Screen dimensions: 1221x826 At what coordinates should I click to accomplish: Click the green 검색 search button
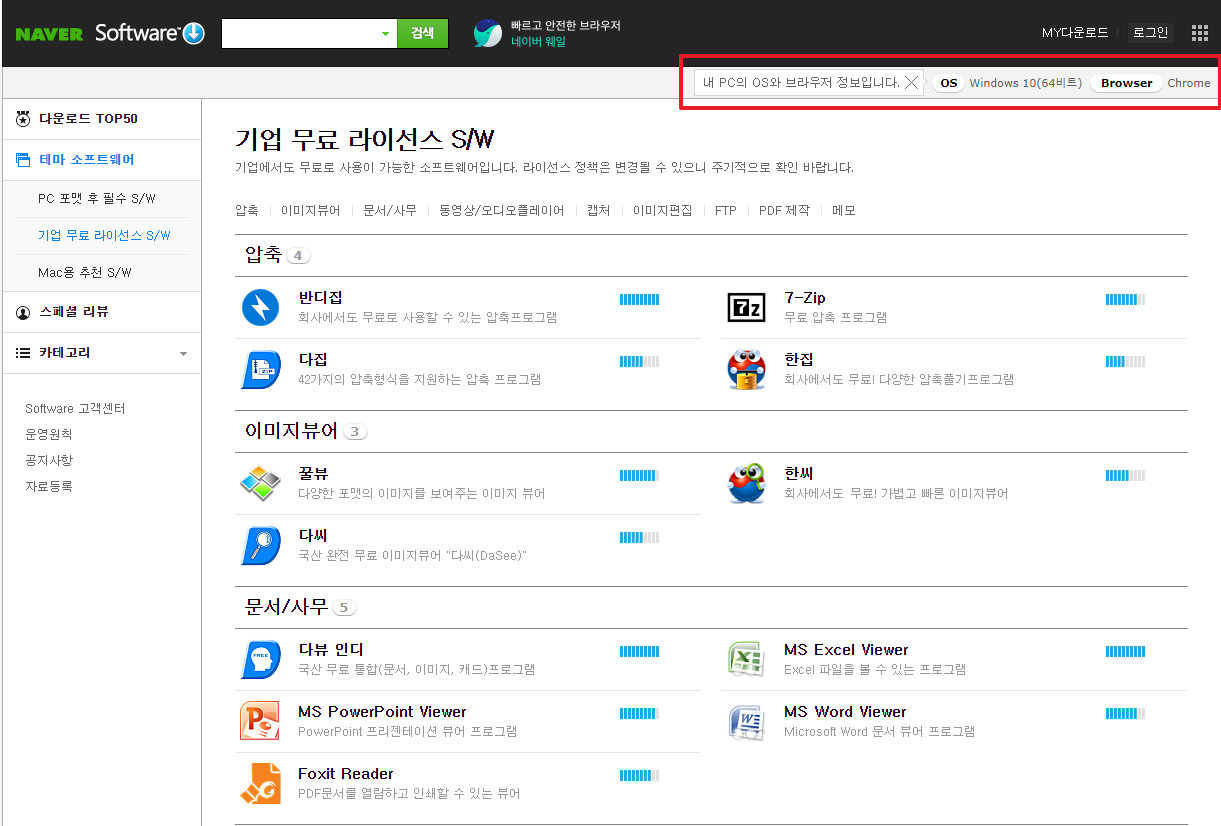click(x=423, y=33)
